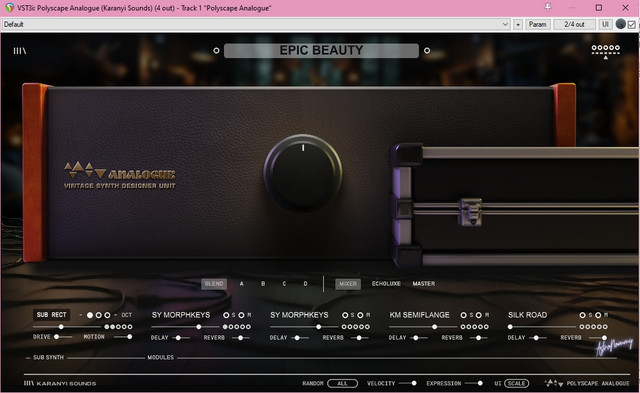Adjust the VELOCITY slider
The image size is (640, 393).
pyautogui.click(x=408, y=383)
